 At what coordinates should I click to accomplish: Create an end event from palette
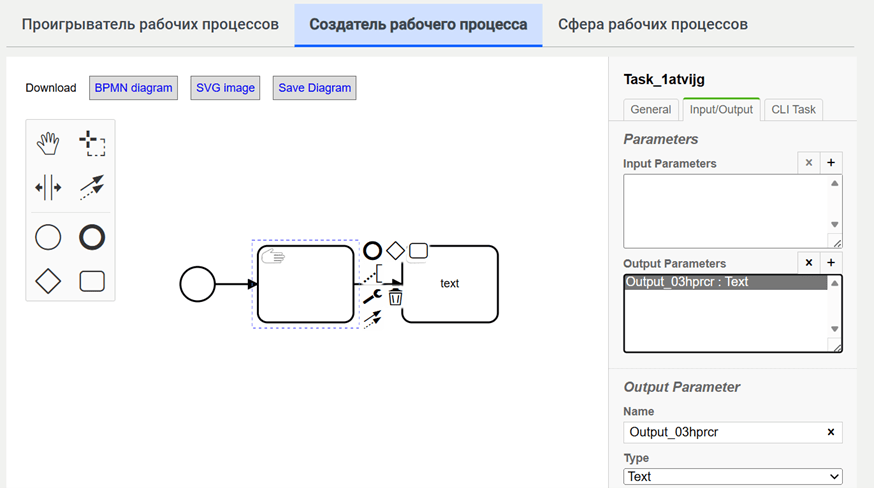[92, 238]
